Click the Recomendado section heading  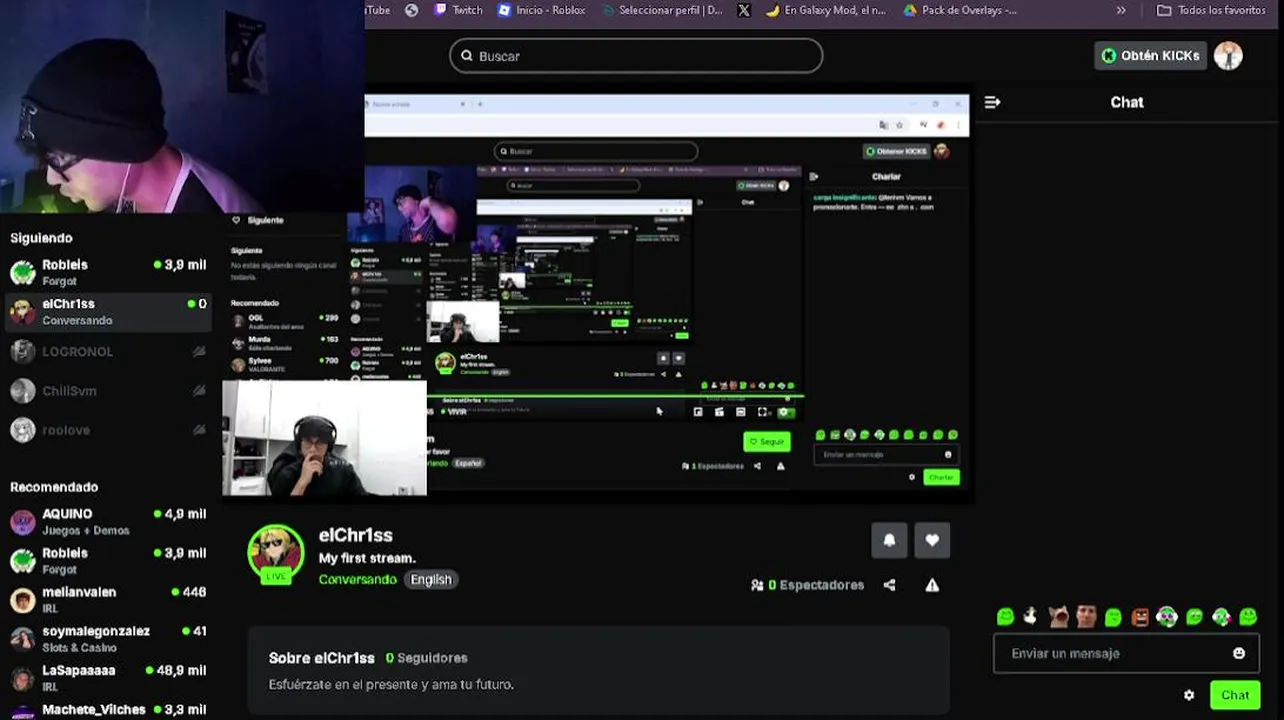54,487
